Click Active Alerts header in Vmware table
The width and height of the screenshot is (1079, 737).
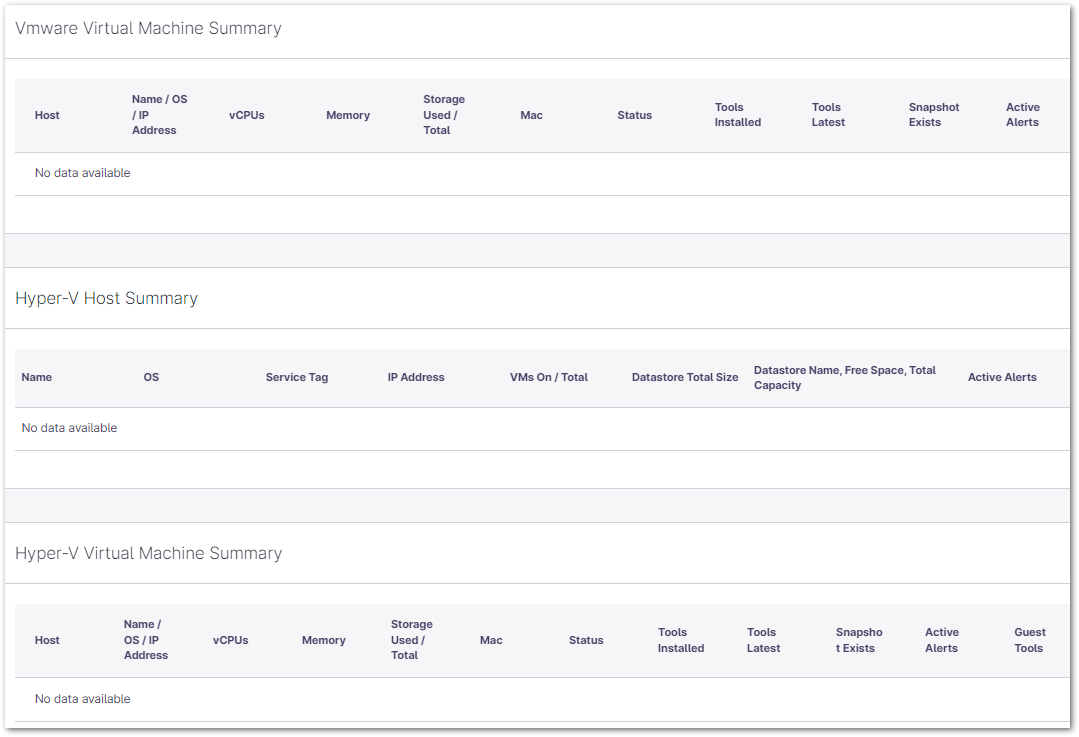pos(1022,115)
